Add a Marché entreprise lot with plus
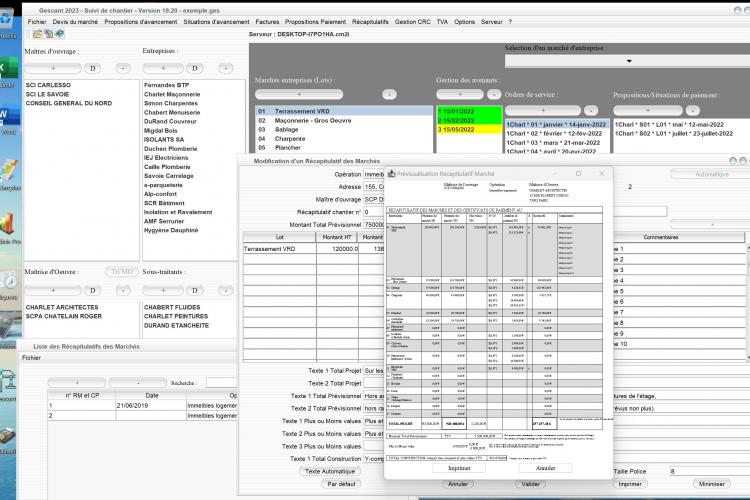The height and width of the screenshot is (500, 750). (x=299, y=94)
